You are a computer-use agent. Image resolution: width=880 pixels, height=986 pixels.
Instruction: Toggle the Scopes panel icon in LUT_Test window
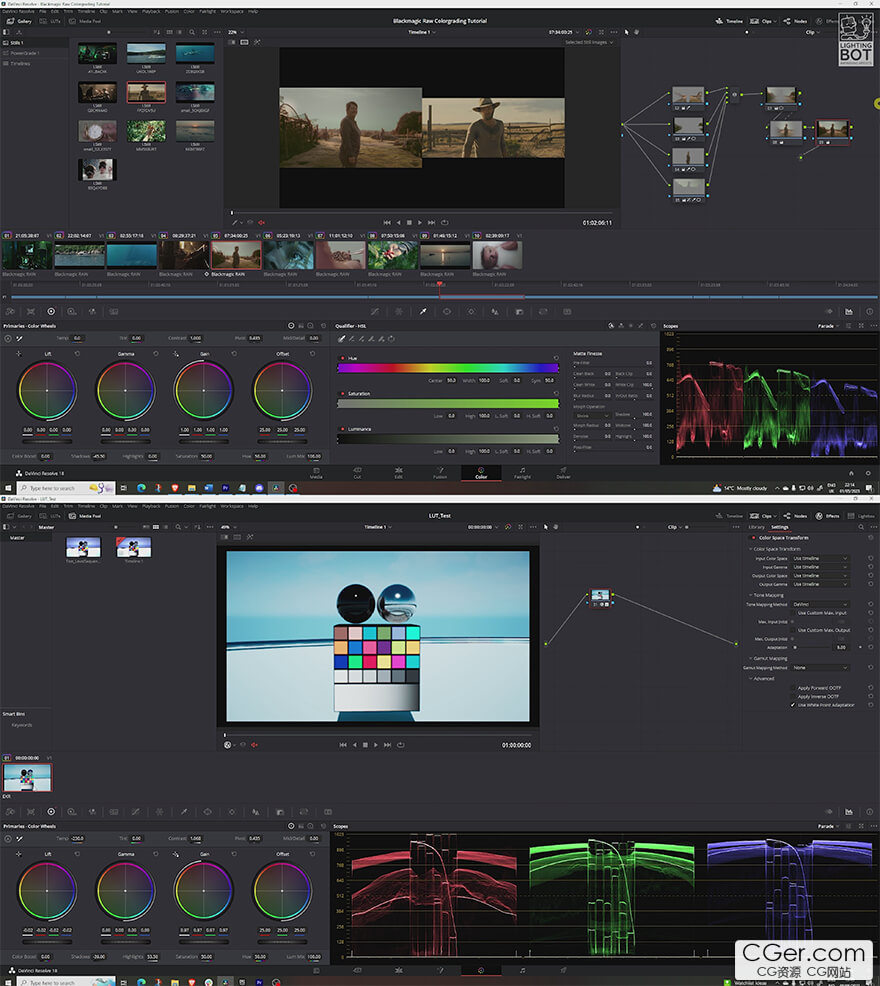pyautogui.click(x=849, y=812)
